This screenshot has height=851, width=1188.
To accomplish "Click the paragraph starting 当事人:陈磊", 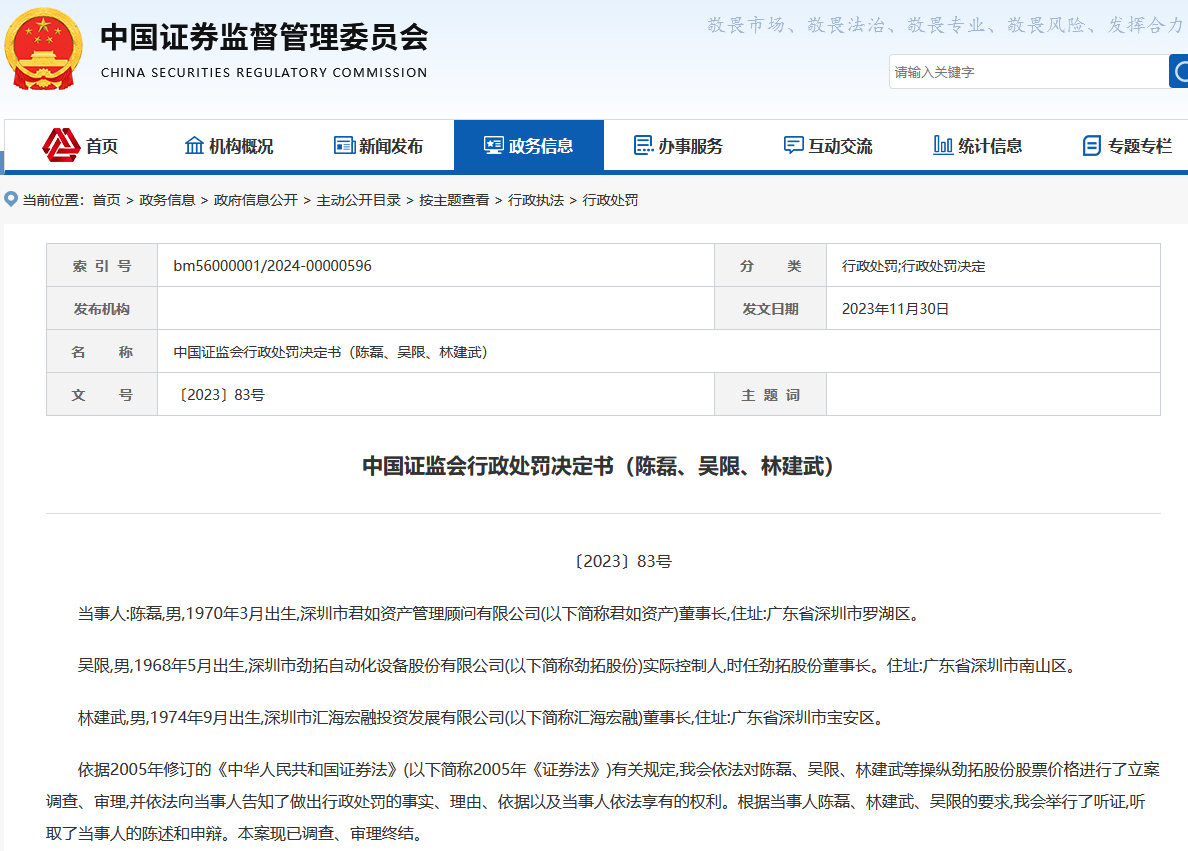I will (x=500, y=614).
